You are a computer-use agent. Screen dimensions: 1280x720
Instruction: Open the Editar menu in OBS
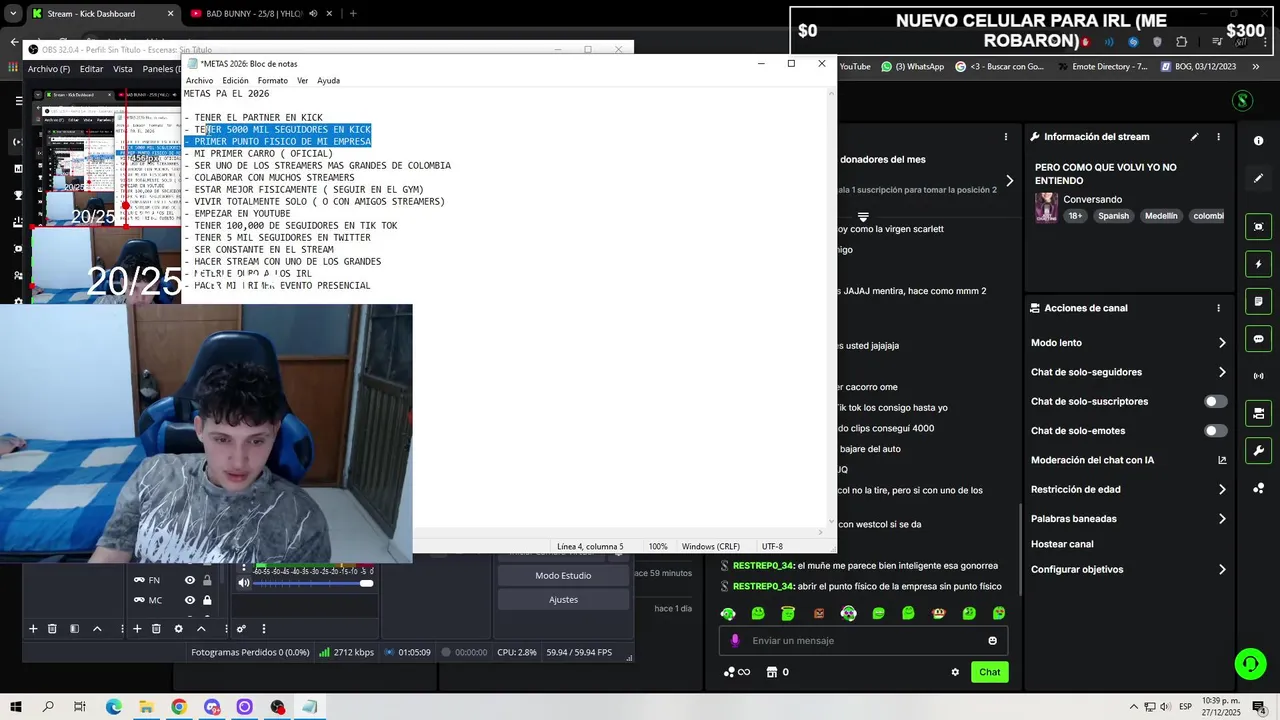coord(91,69)
